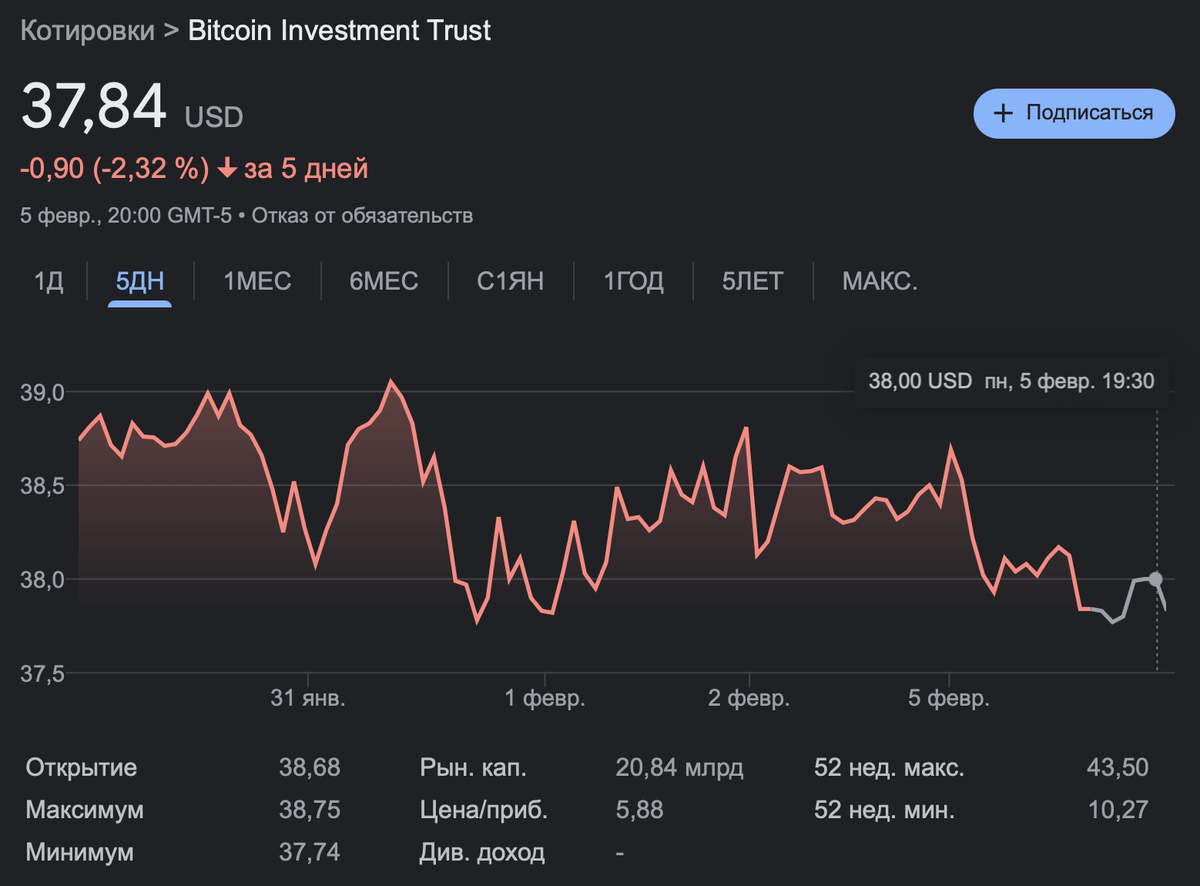Viewport: 1200px width, 886px height.
Task: Click the Bitcoin Investment Trust title
Action: pyautogui.click(x=338, y=30)
